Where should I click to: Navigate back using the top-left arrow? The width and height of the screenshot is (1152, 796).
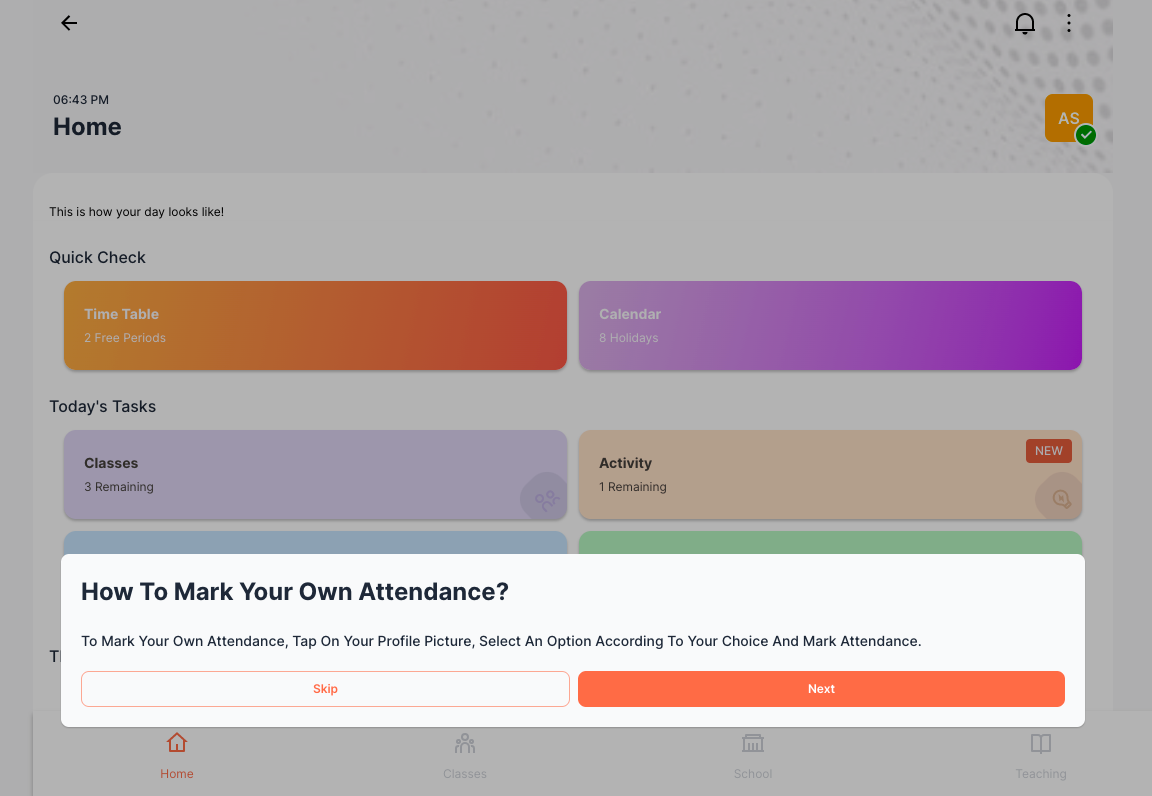point(68,23)
